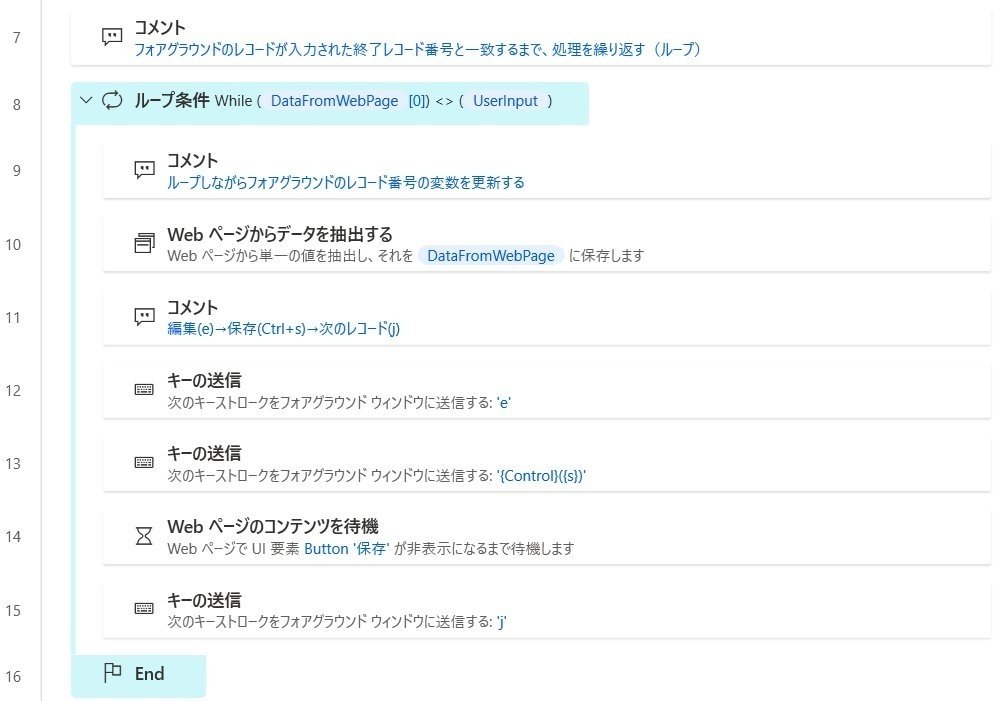Screen dimensions: 996x701
Task: Select the DataFromWebPage variable chip on line 10
Action: (x=490, y=256)
